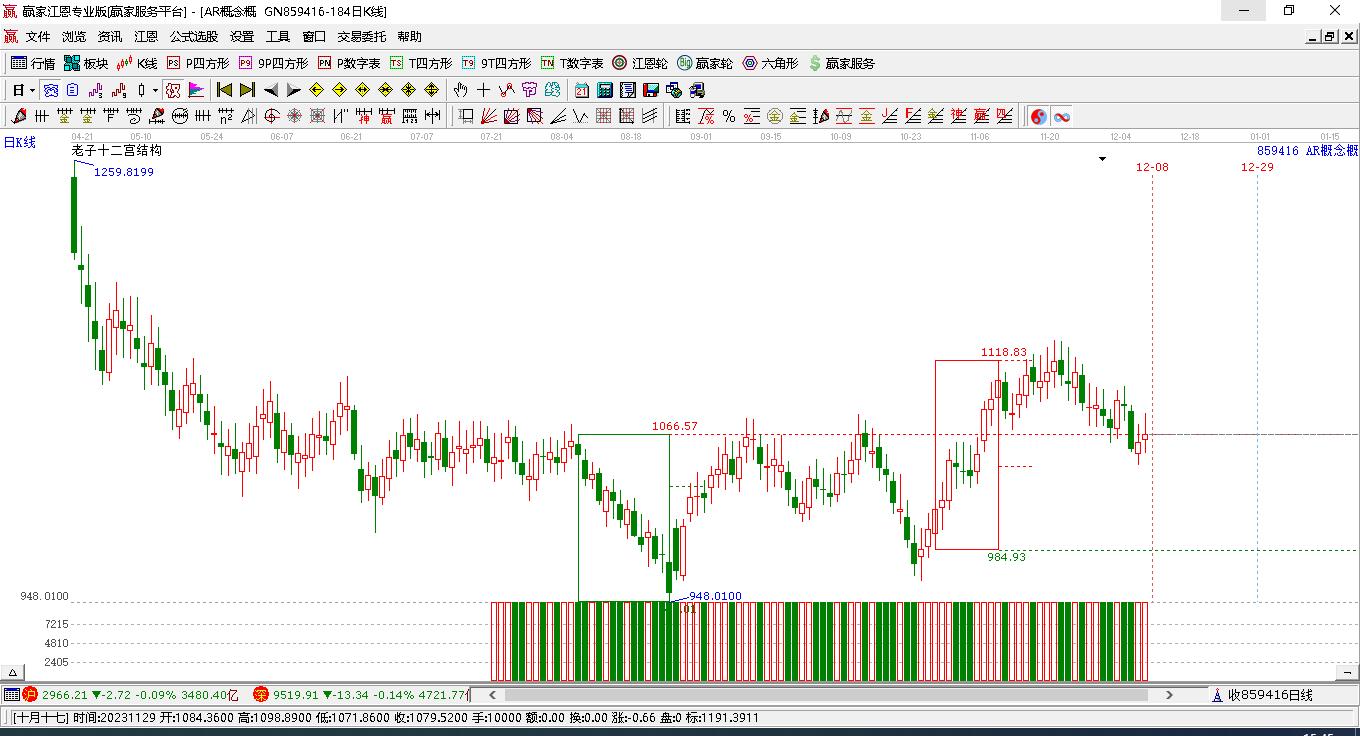Open the 六角形 hexagon chart

(770, 63)
